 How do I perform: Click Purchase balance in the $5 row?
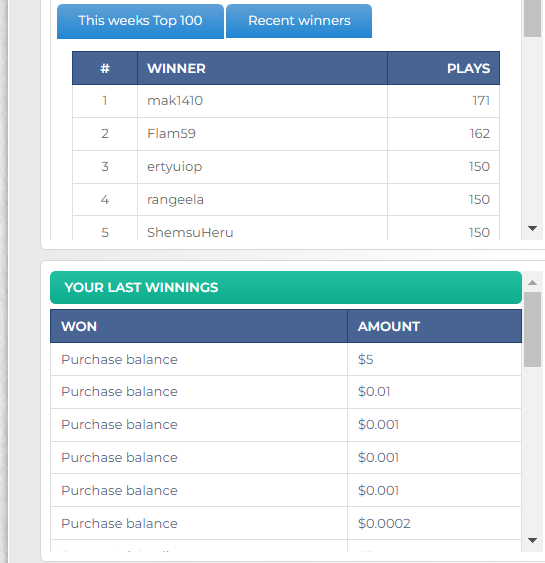[120, 359]
